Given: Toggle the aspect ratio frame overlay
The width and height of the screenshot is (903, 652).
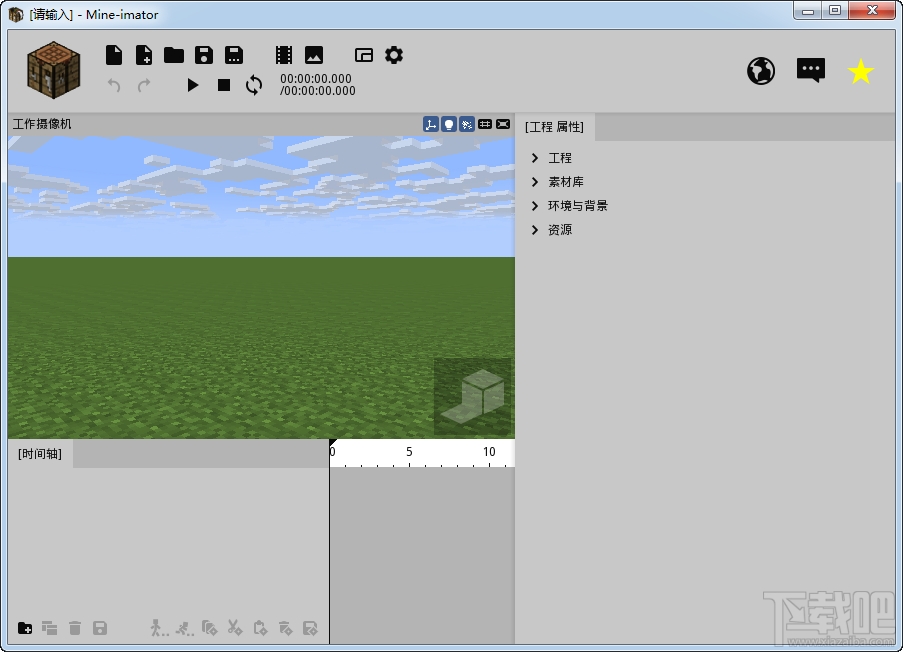Looking at the screenshot, I should [503, 124].
